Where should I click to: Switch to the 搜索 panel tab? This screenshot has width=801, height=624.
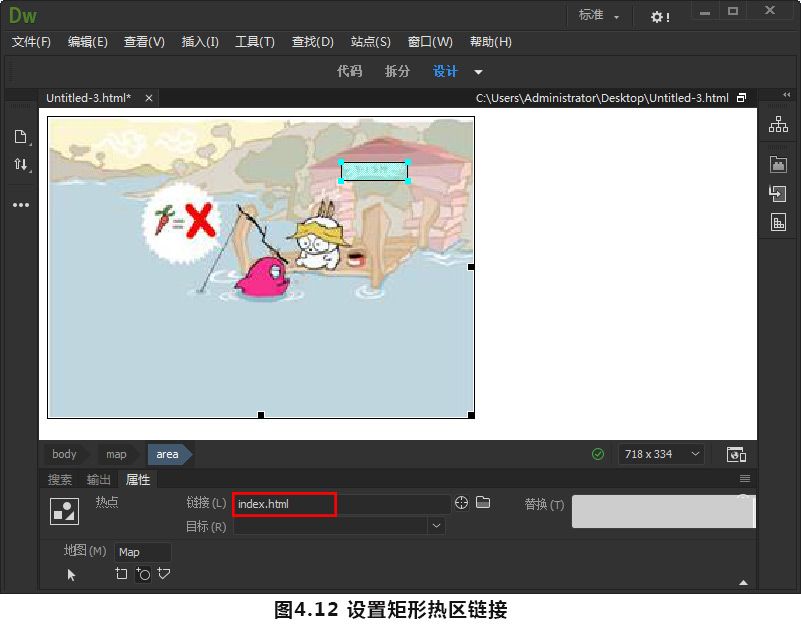pyautogui.click(x=60, y=479)
